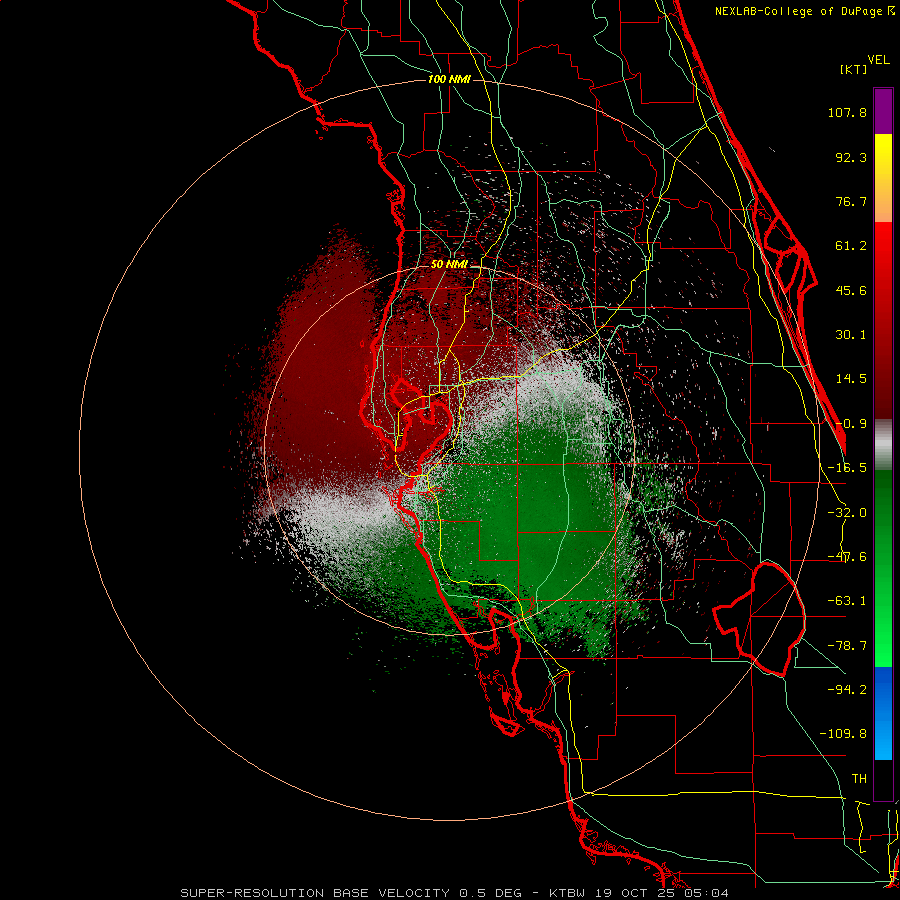Click the -32.0 velocity scale value
This screenshot has width=900, height=900.
[x=847, y=513]
